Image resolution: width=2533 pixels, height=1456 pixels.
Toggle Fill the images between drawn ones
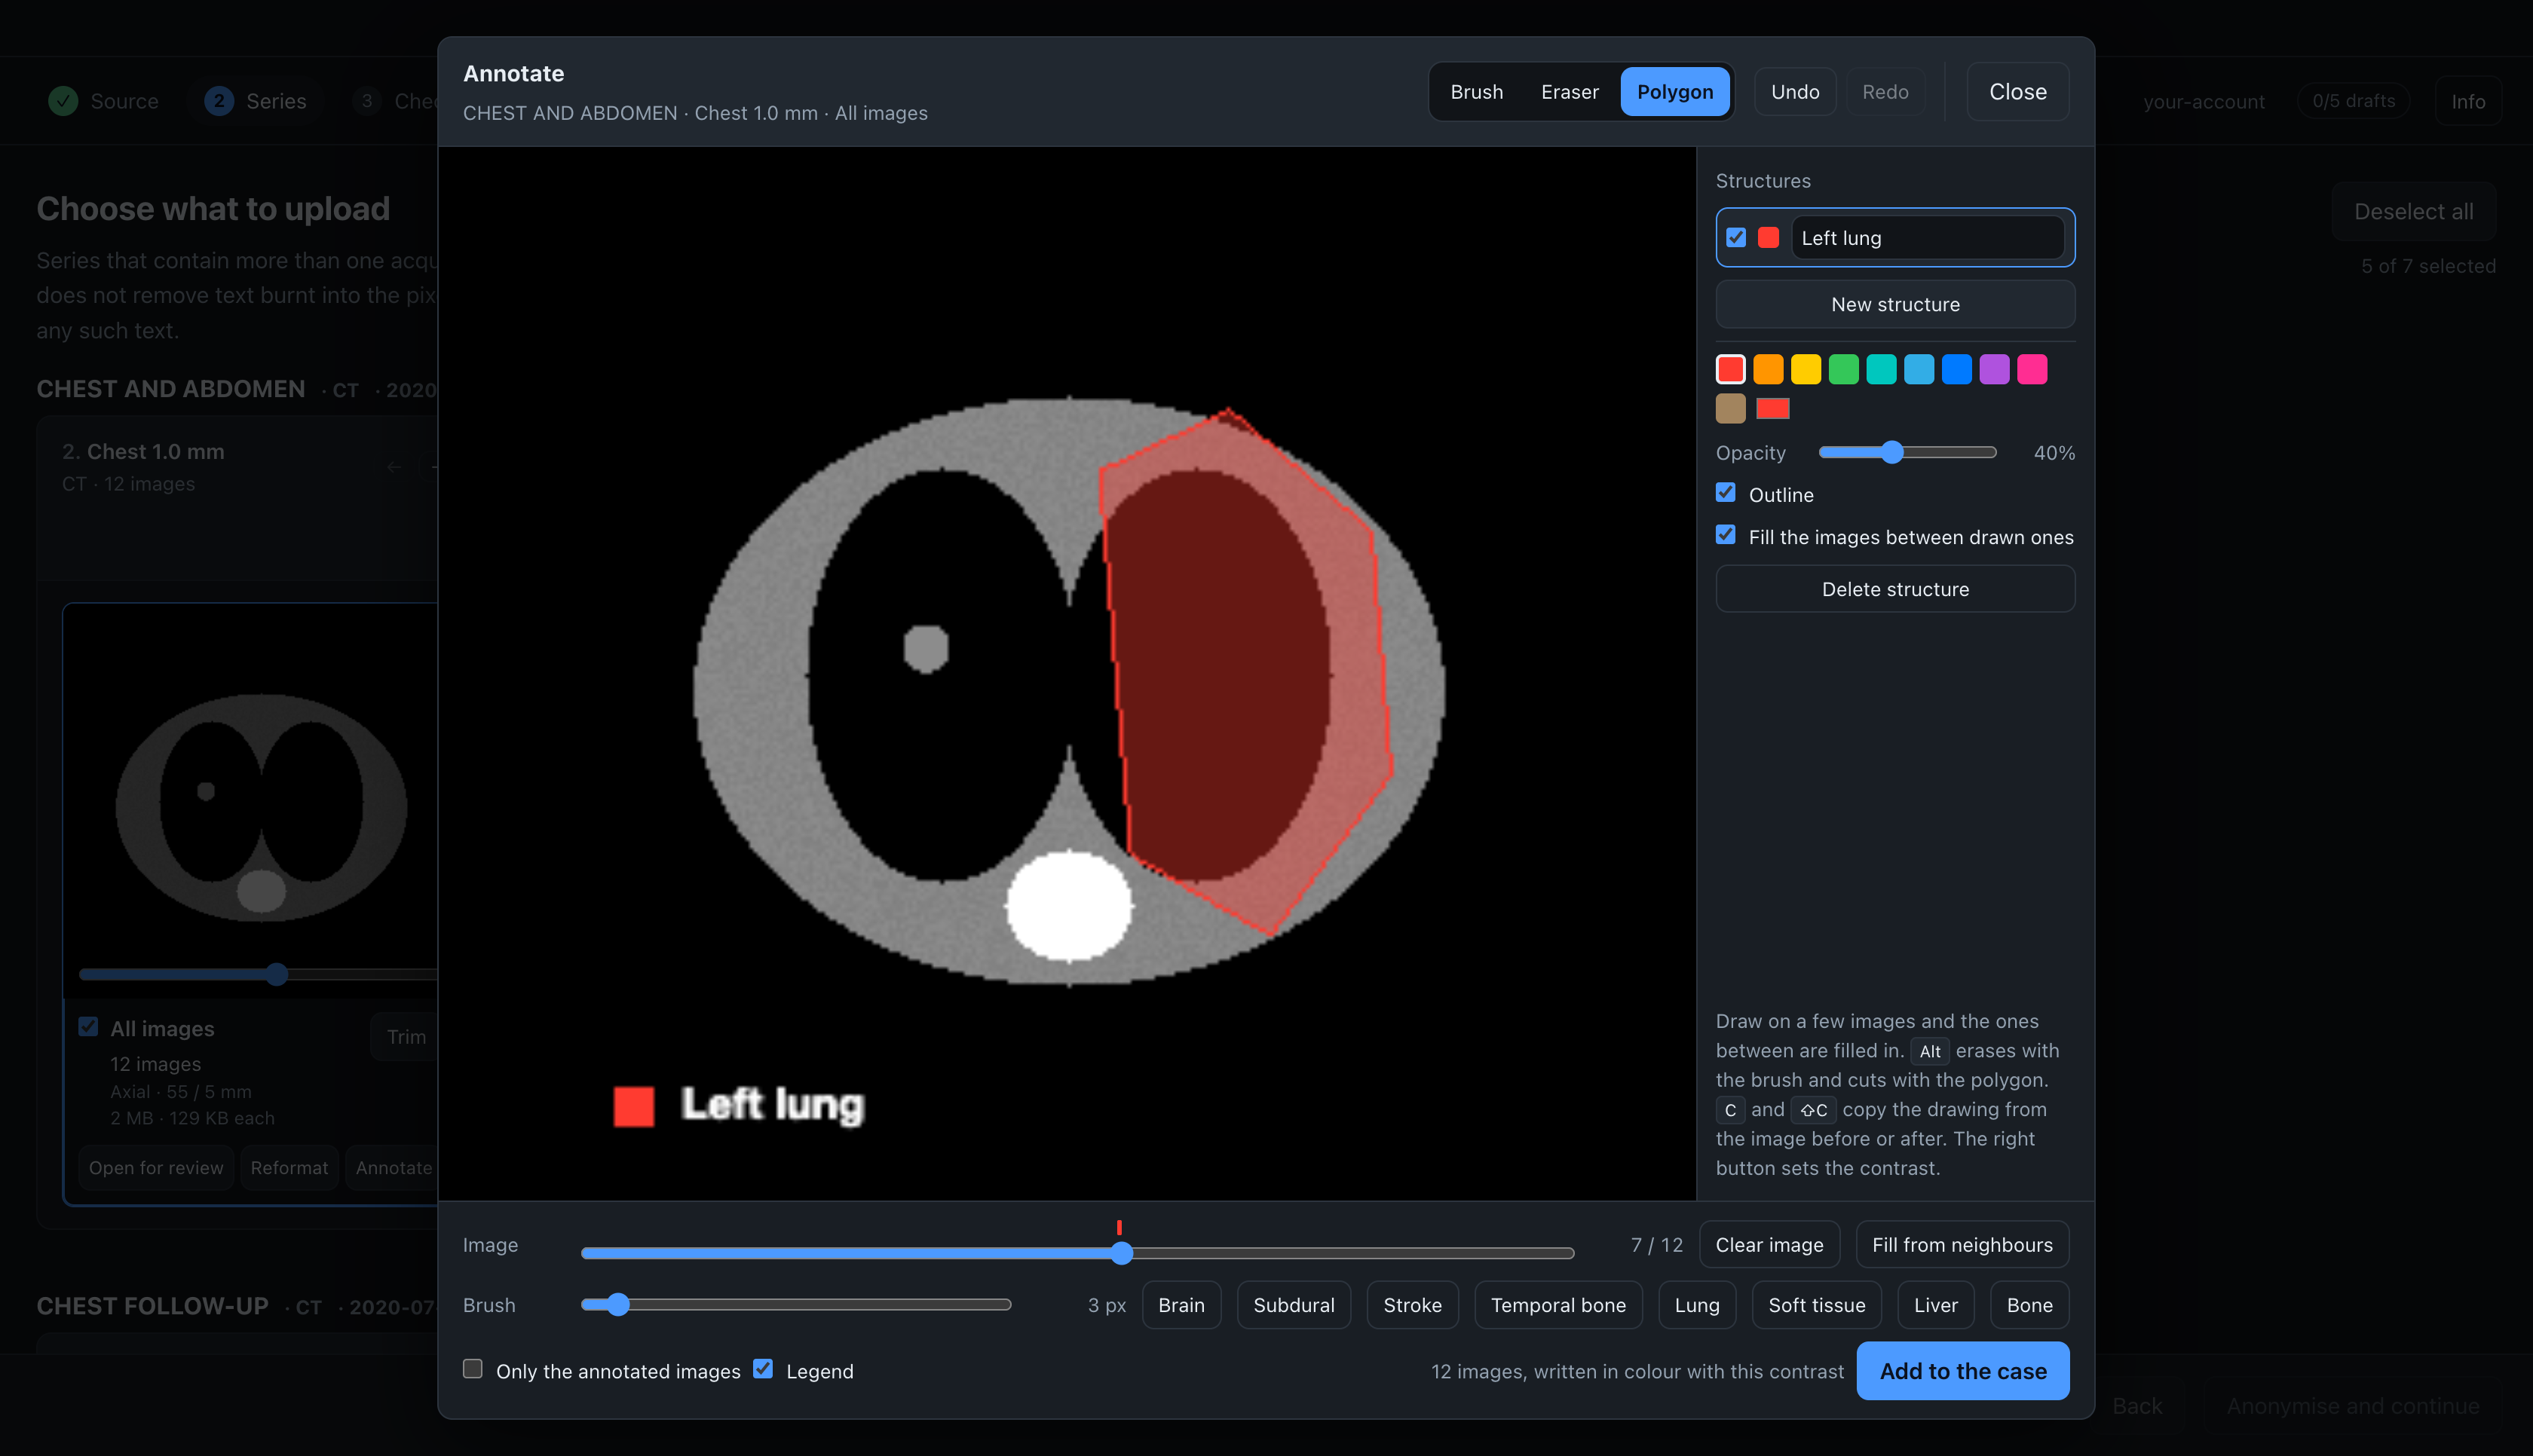pos(1726,535)
